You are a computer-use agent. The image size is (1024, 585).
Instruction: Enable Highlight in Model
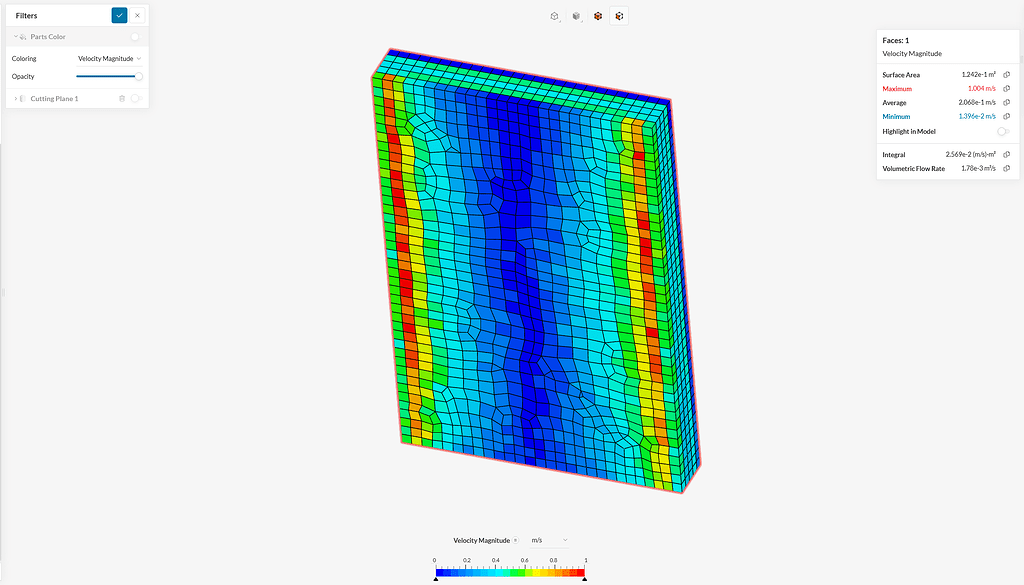(1003, 131)
